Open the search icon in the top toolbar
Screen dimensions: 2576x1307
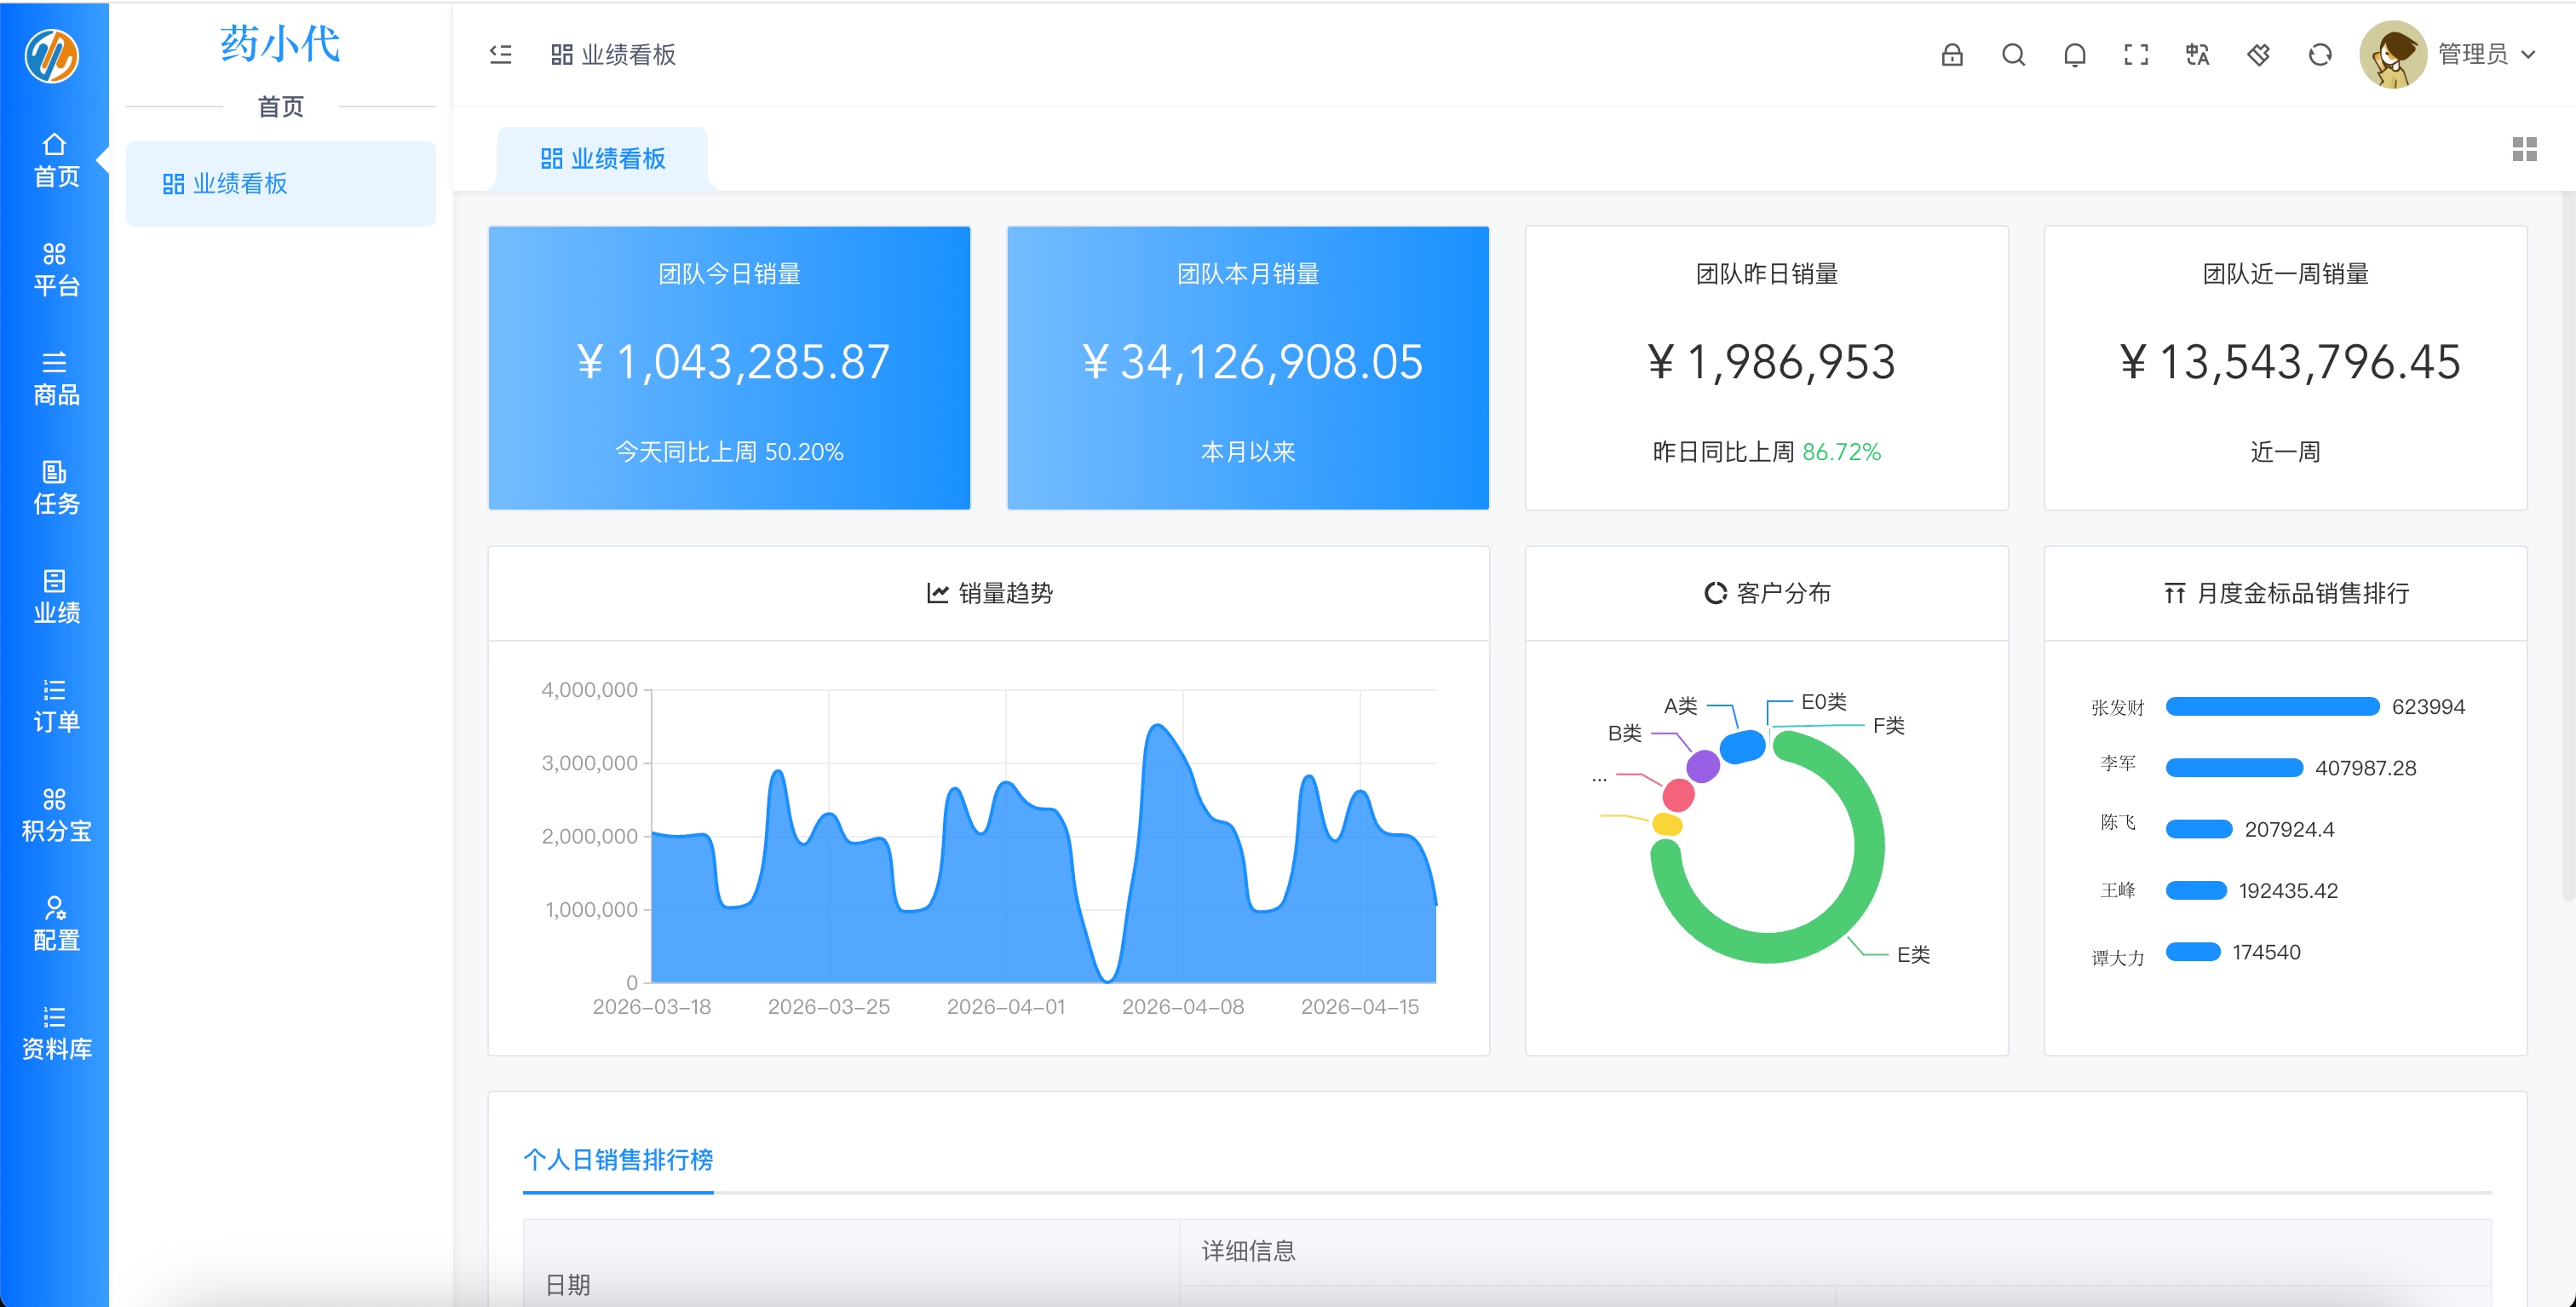(x=2013, y=55)
